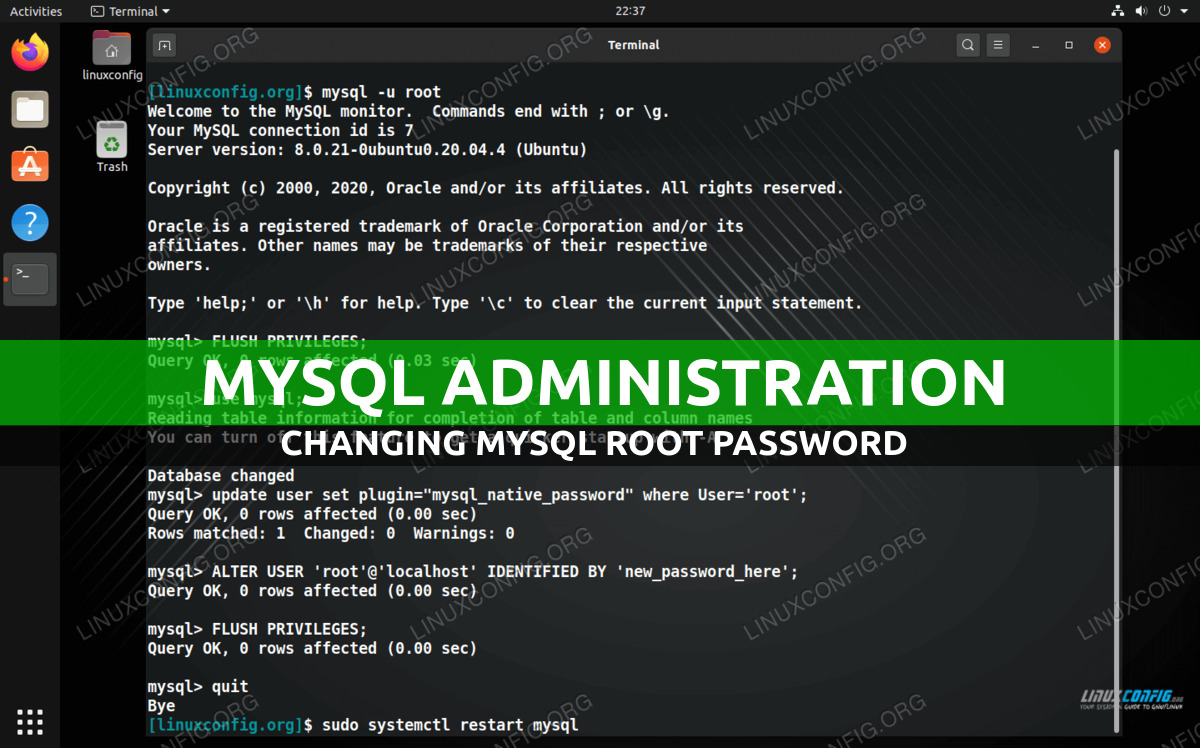
Task: Show Applications grid in dock
Action: coord(30,721)
